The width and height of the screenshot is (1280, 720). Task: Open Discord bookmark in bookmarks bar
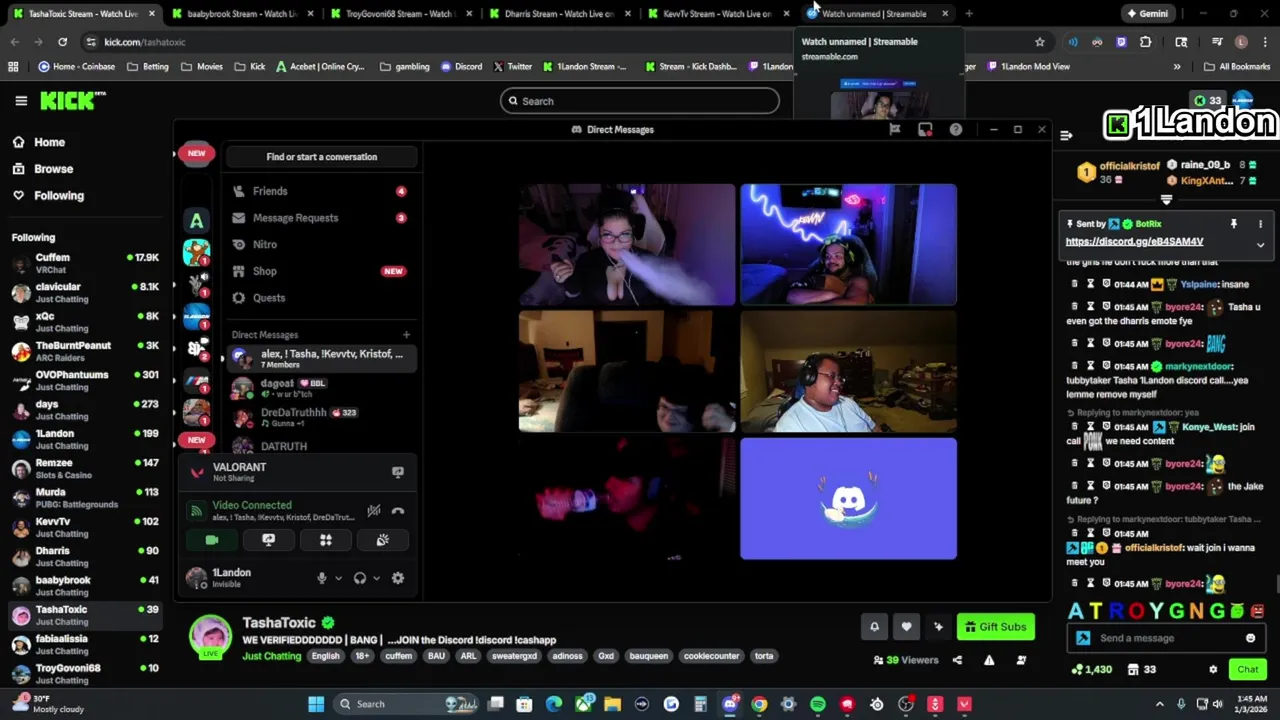point(461,67)
